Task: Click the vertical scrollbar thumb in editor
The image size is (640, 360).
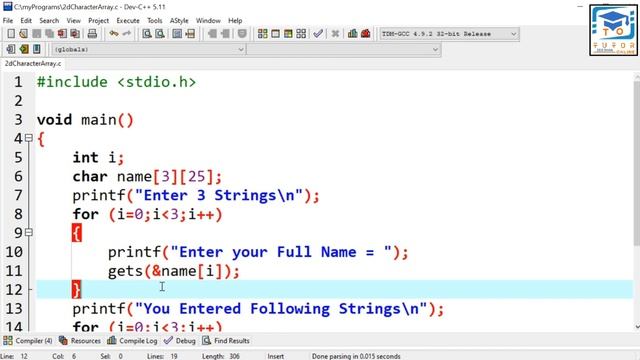Action: [637, 163]
